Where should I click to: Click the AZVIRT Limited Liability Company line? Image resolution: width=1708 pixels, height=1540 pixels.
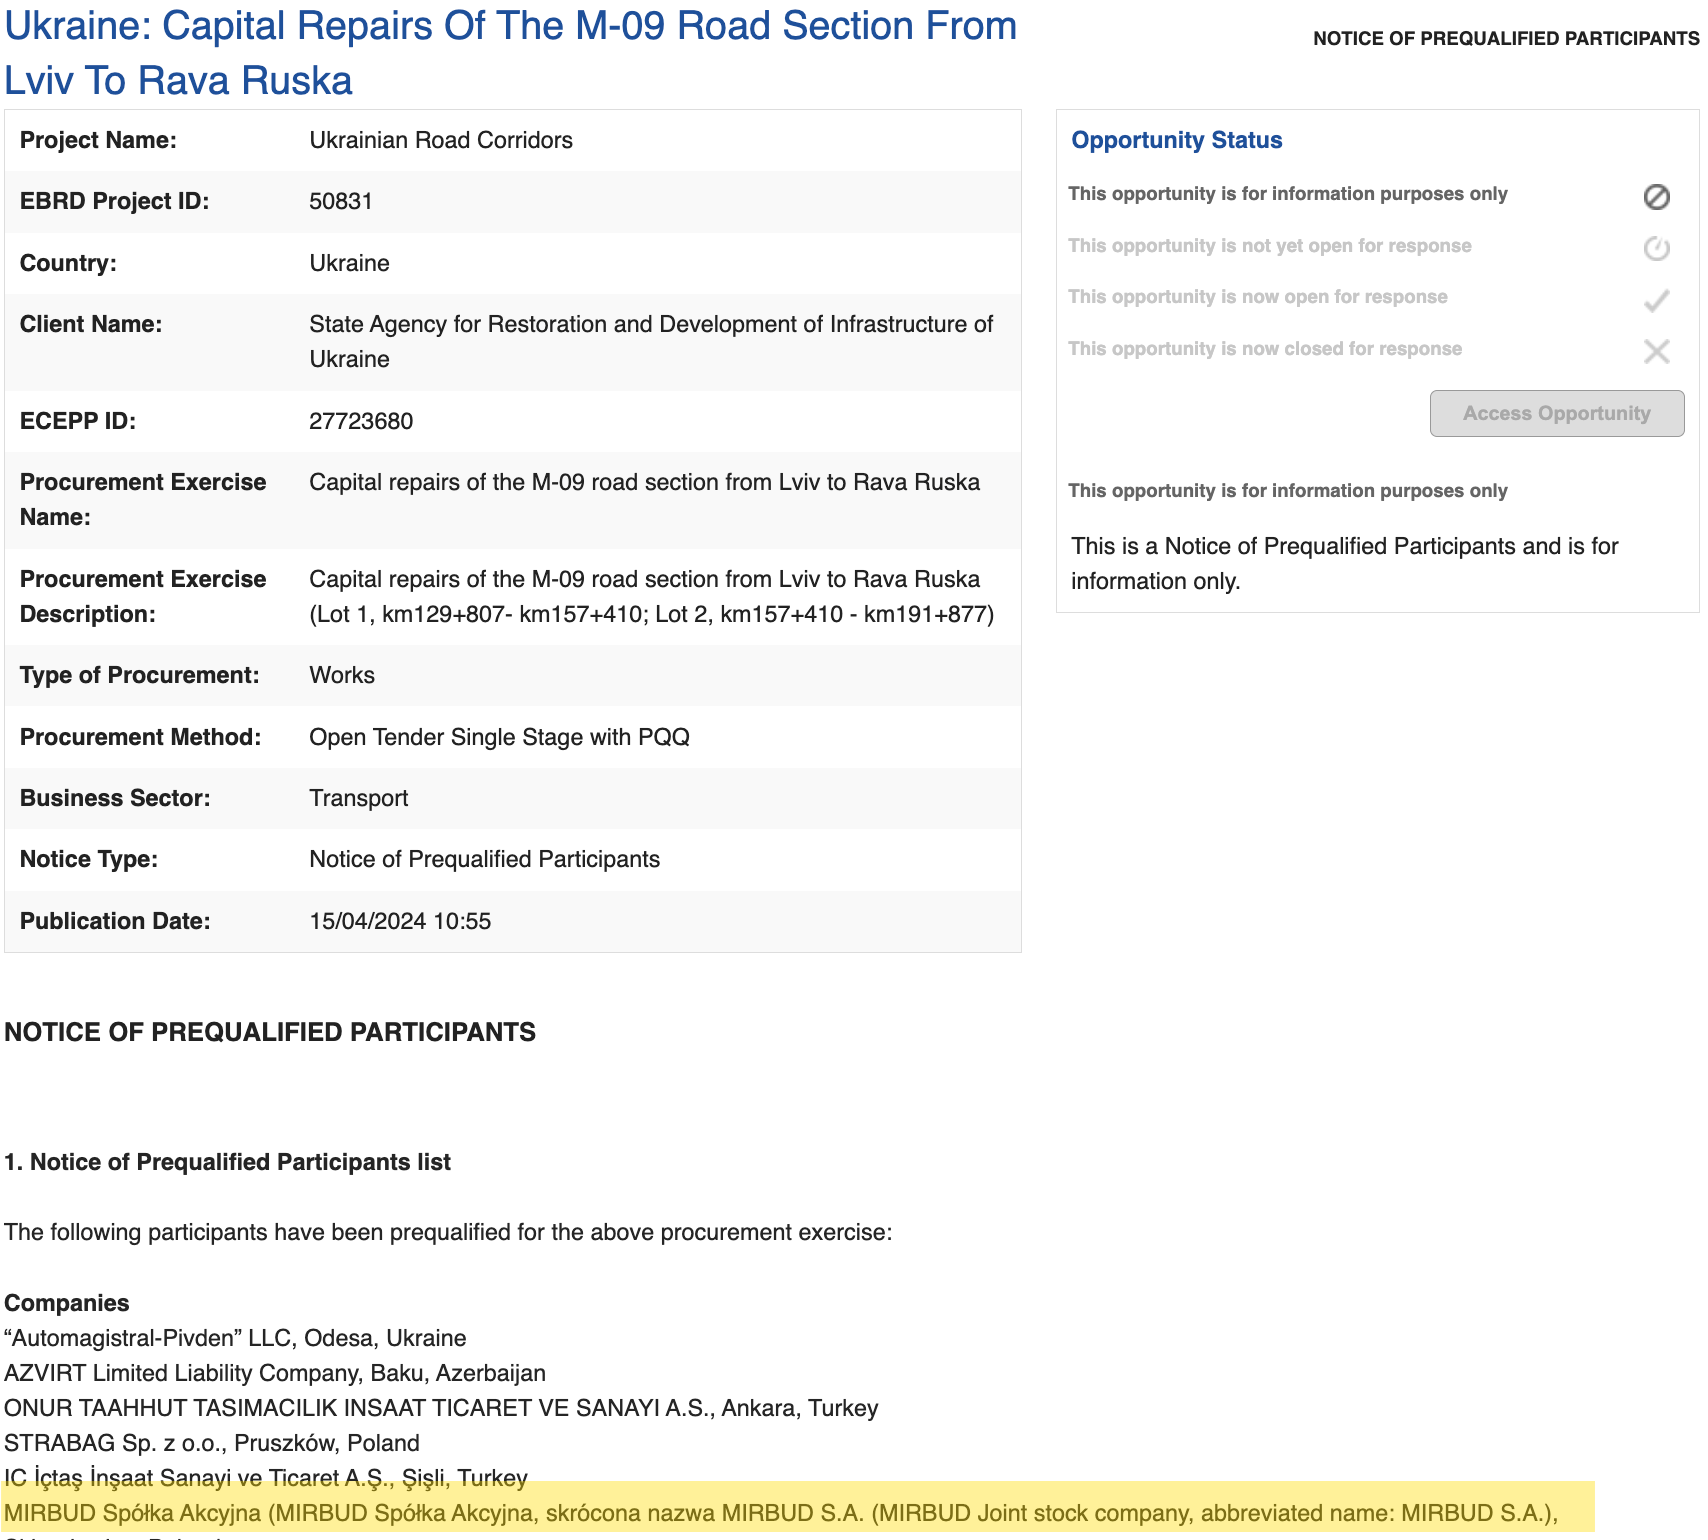(x=275, y=1373)
